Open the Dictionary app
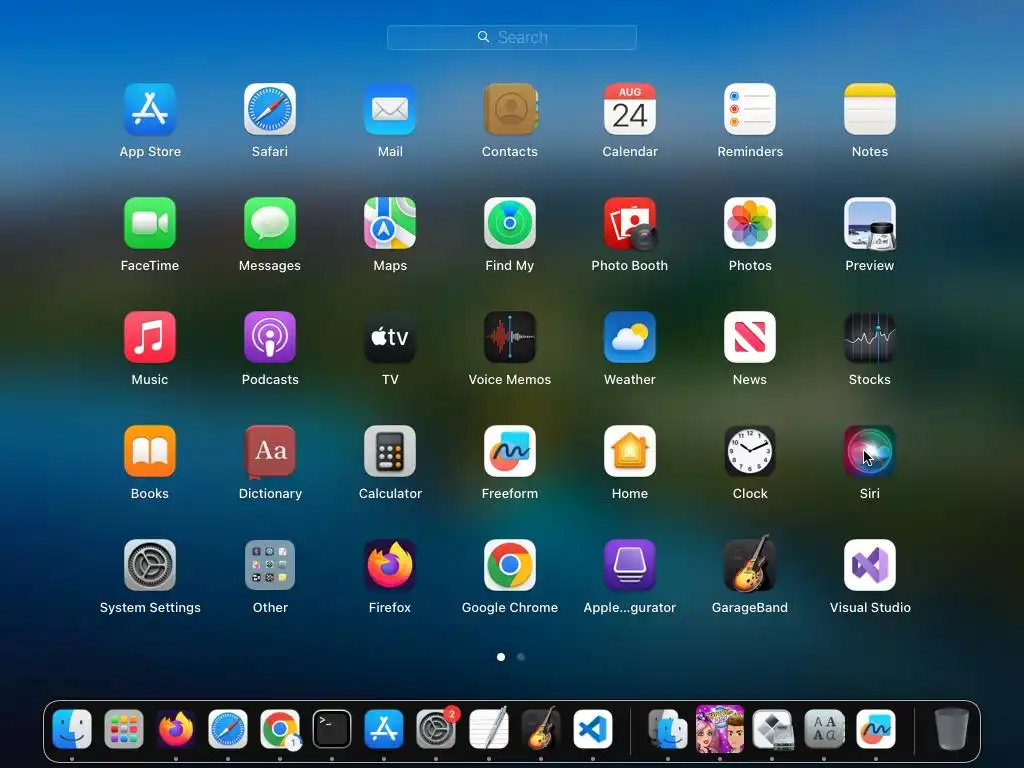 [x=270, y=451]
